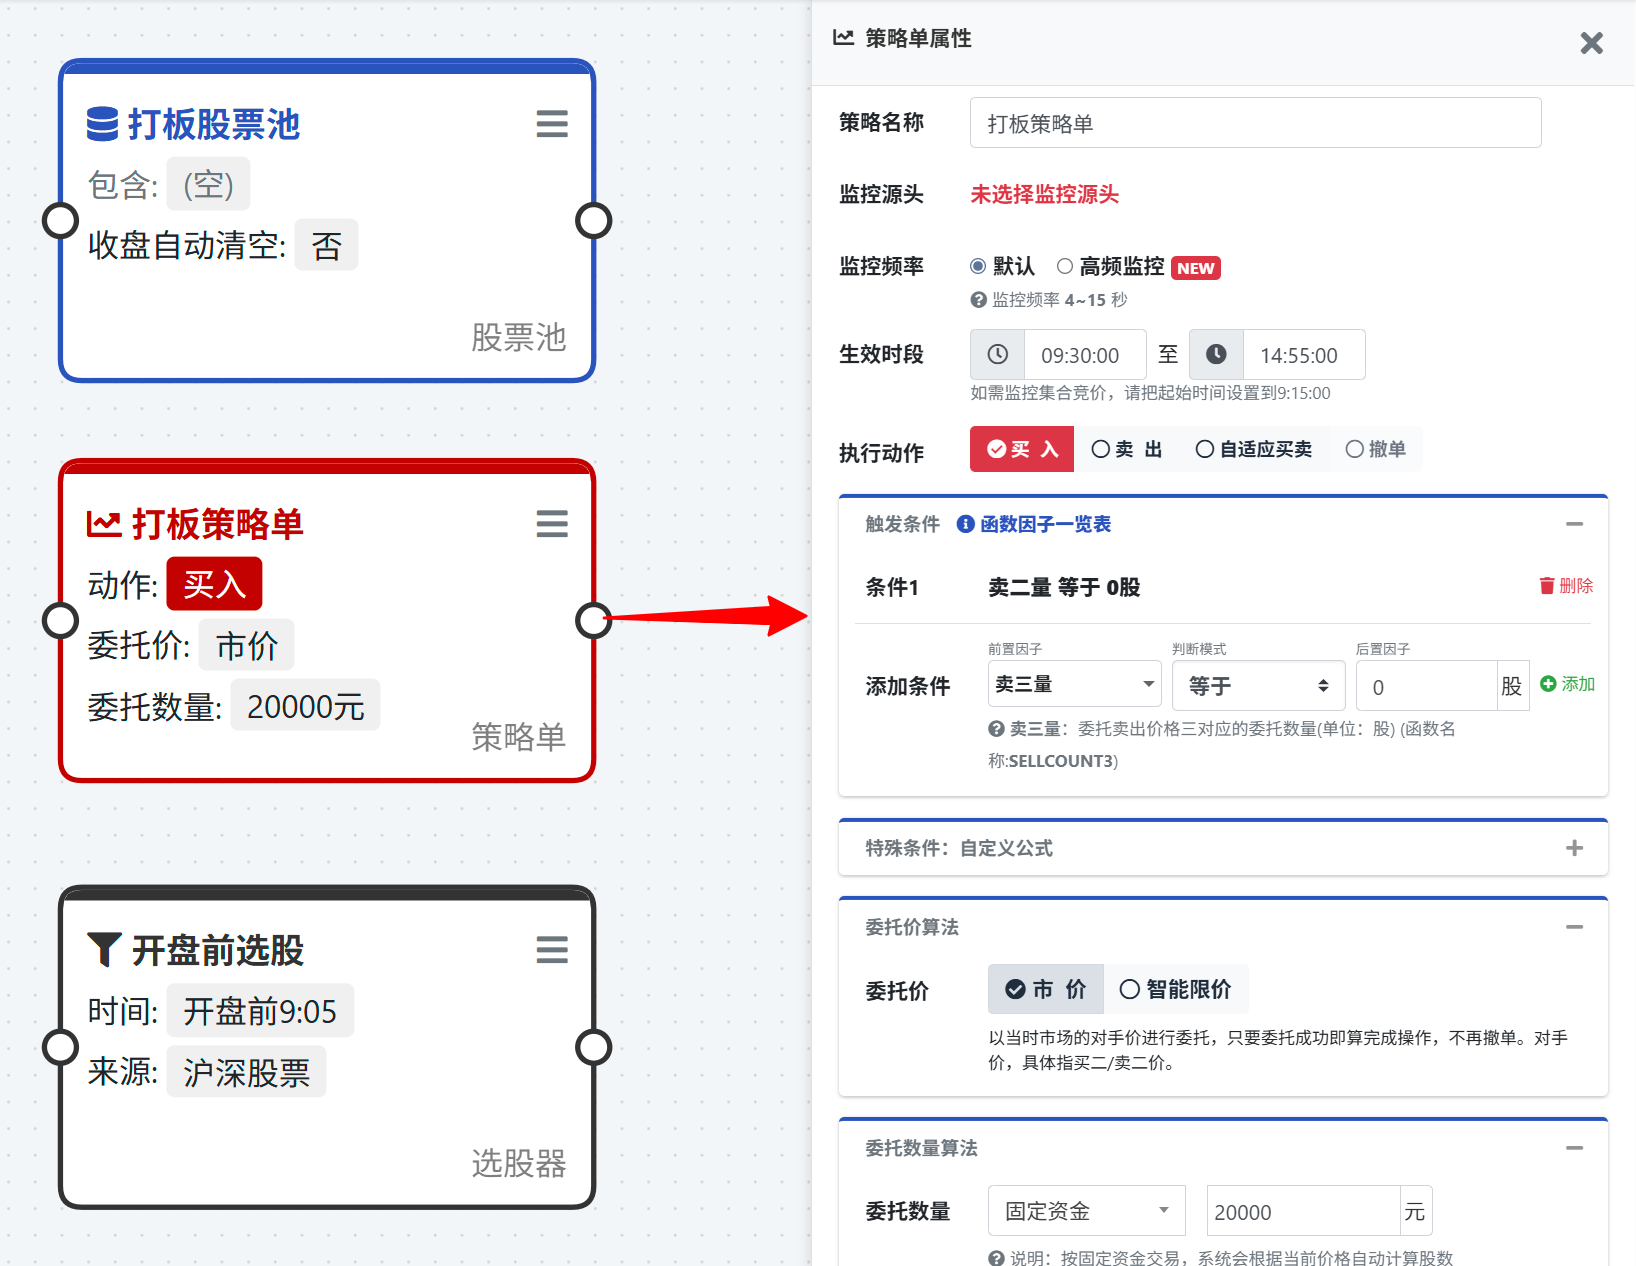The height and width of the screenshot is (1266, 1636).
Task: Open the 固定资金 quantity type dropdown
Action: [1086, 1211]
